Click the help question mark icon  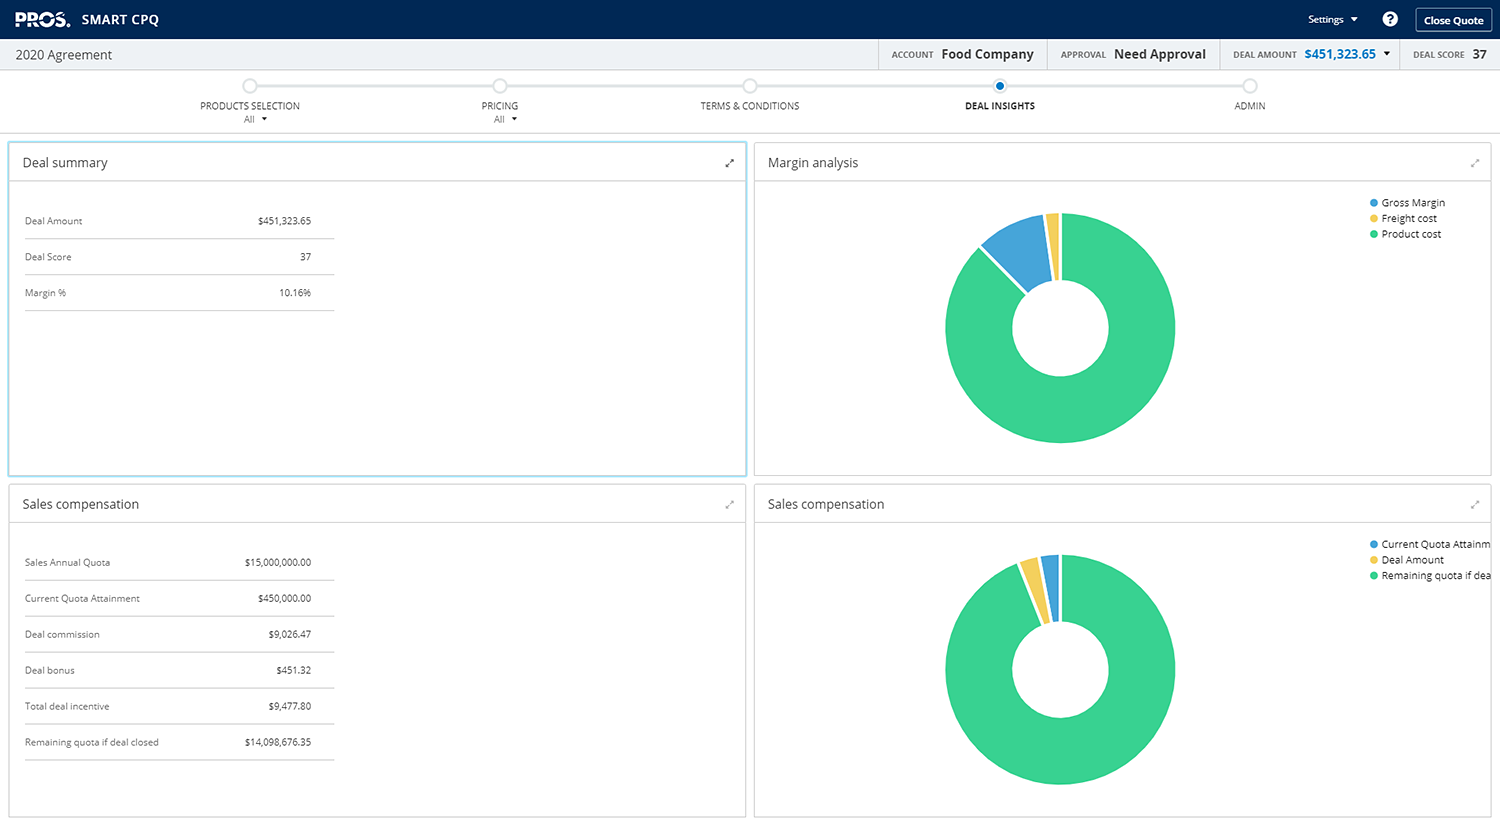pyautogui.click(x=1390, y=19)
